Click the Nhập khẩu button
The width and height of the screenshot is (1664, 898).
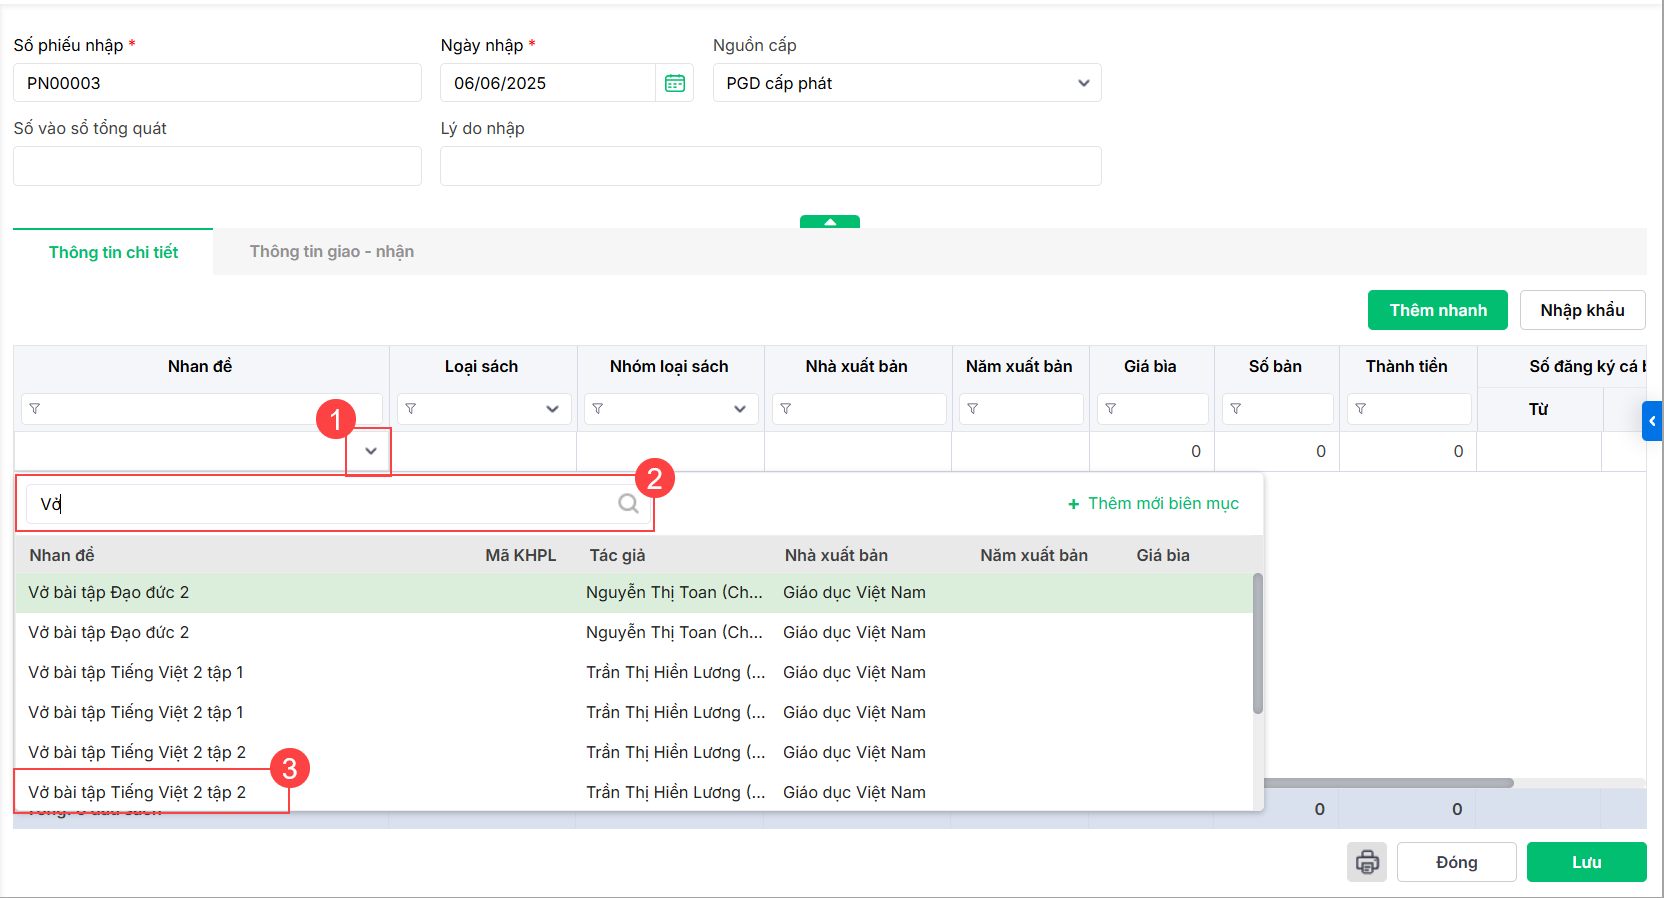tap(1582, 310)
